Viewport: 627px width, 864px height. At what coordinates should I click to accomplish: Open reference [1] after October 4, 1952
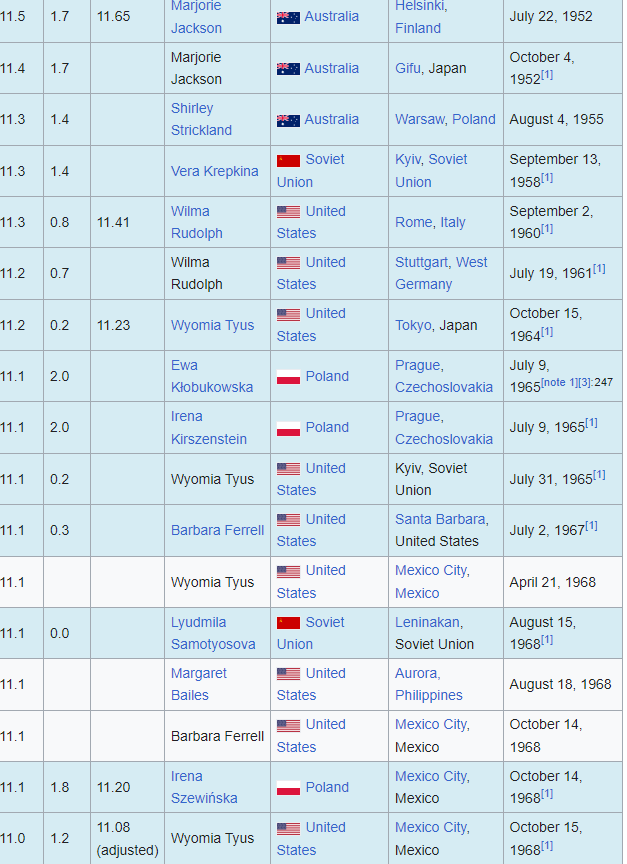click(x=547, y=74)
